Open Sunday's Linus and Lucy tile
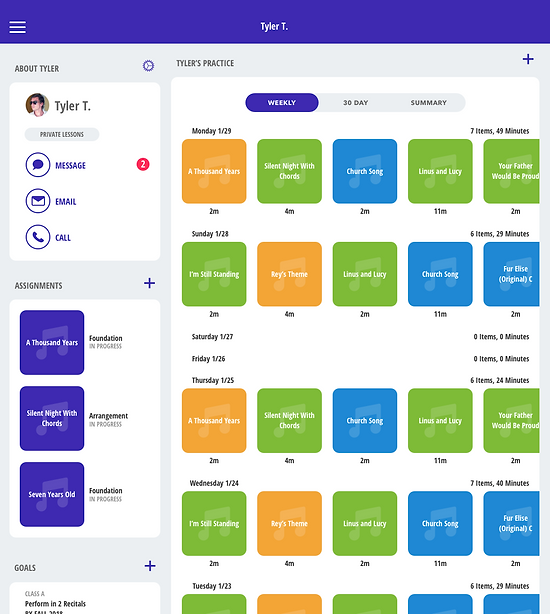Viewport: 550px width, 614px height. [x=365, y=274]
